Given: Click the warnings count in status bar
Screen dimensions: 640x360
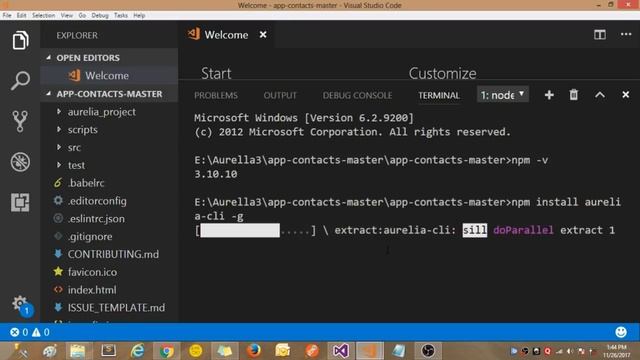Looking at the screenshot, I should [41, 332].
